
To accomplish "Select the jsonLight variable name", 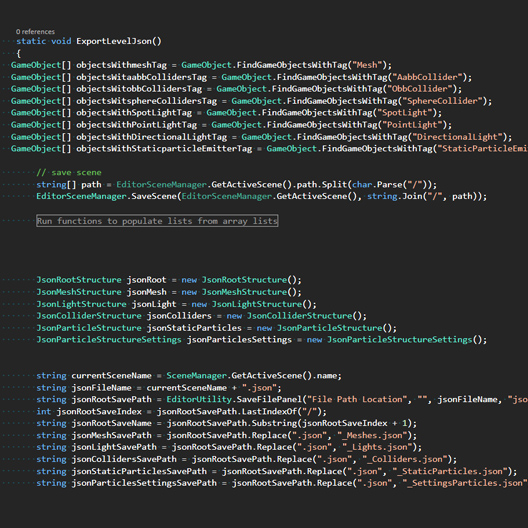I will (x=154, y=304).
